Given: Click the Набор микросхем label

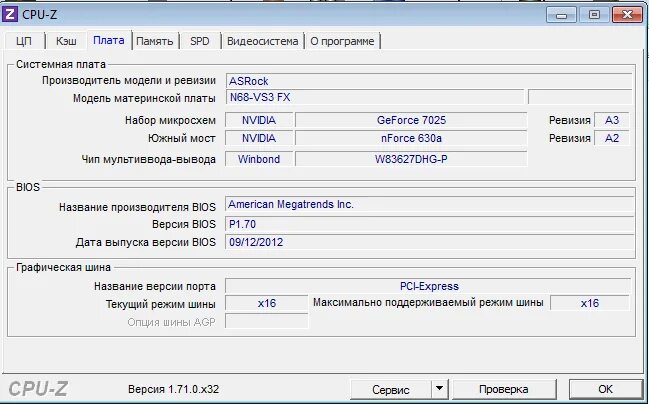Looking at the screenshot, I should [170, 120].
